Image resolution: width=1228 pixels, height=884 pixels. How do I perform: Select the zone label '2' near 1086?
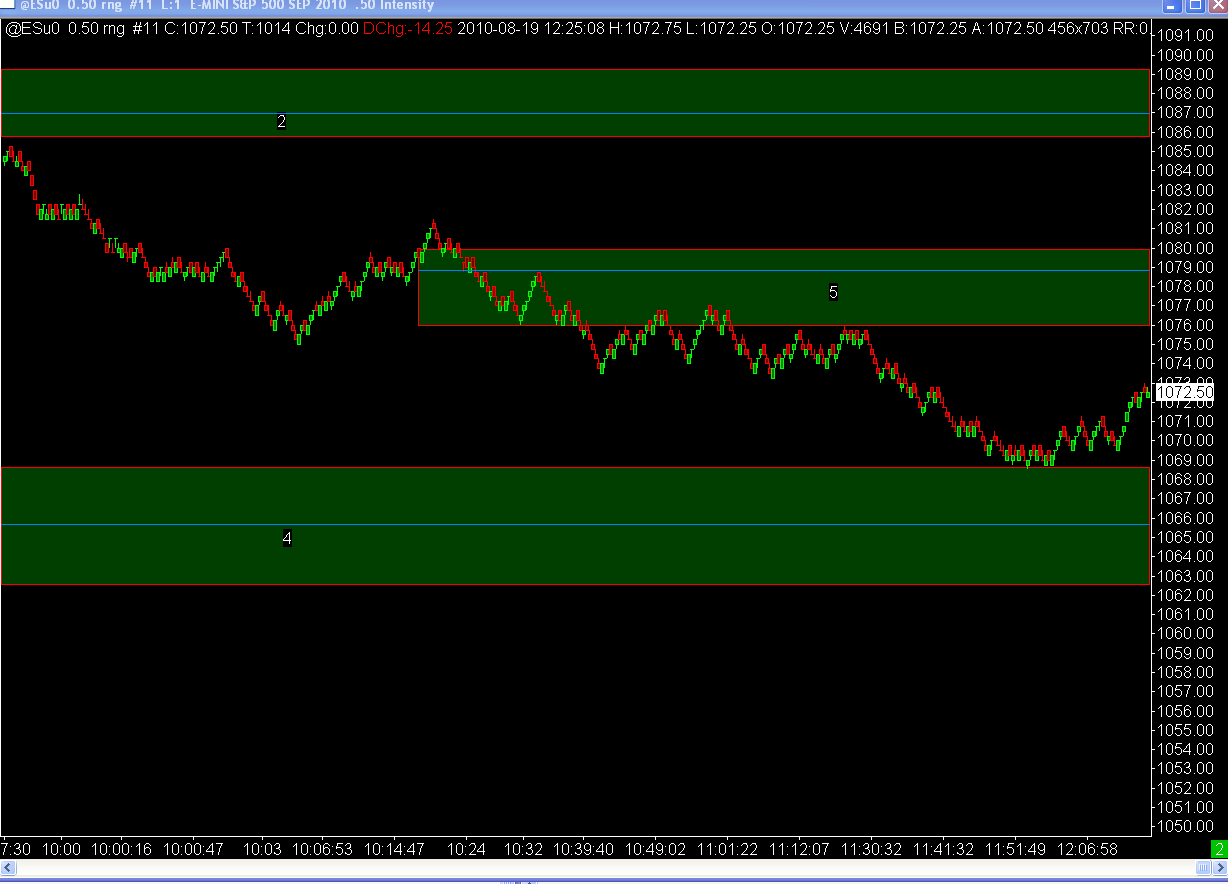pos(282,122)
